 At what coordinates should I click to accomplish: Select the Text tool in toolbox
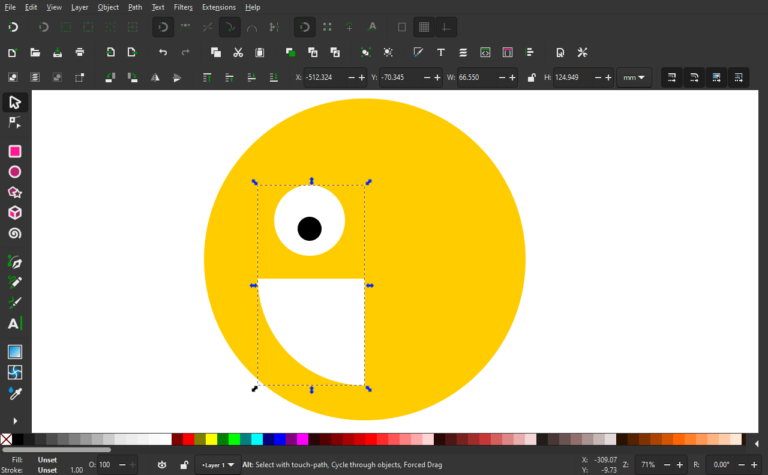tap(15, 323)
